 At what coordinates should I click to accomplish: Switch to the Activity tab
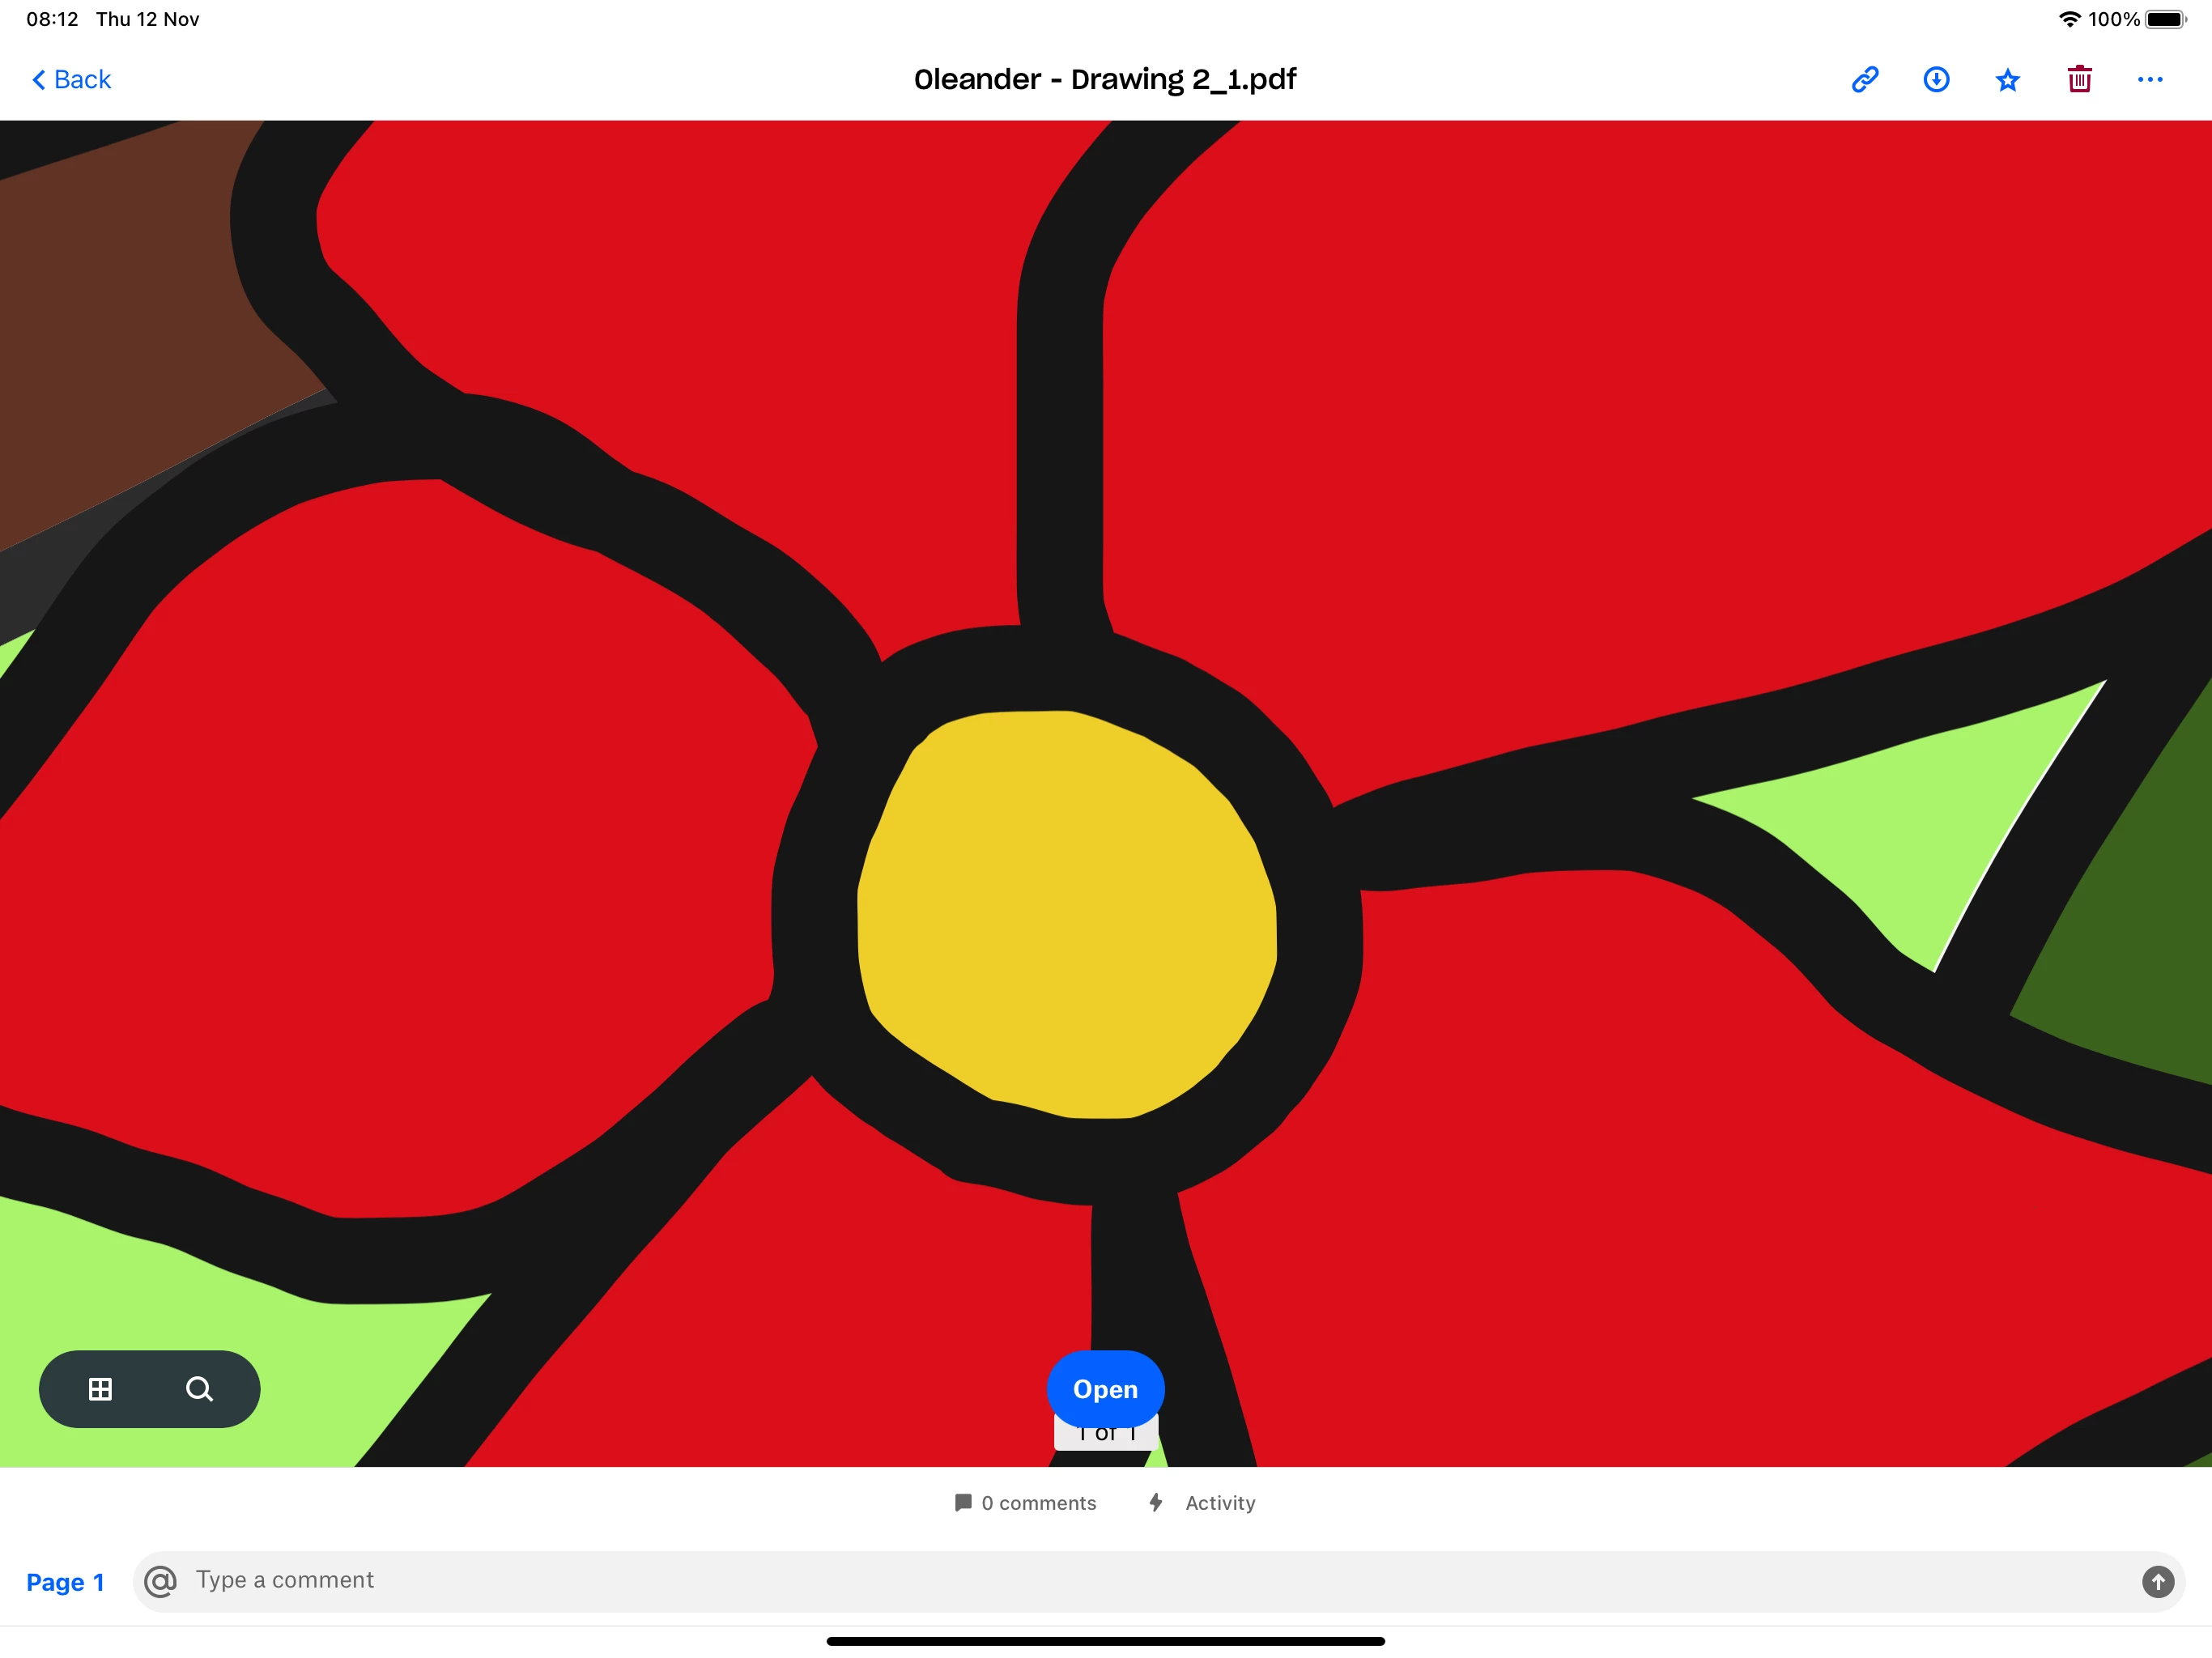pyautogui.click(x=1202, y=1503)
